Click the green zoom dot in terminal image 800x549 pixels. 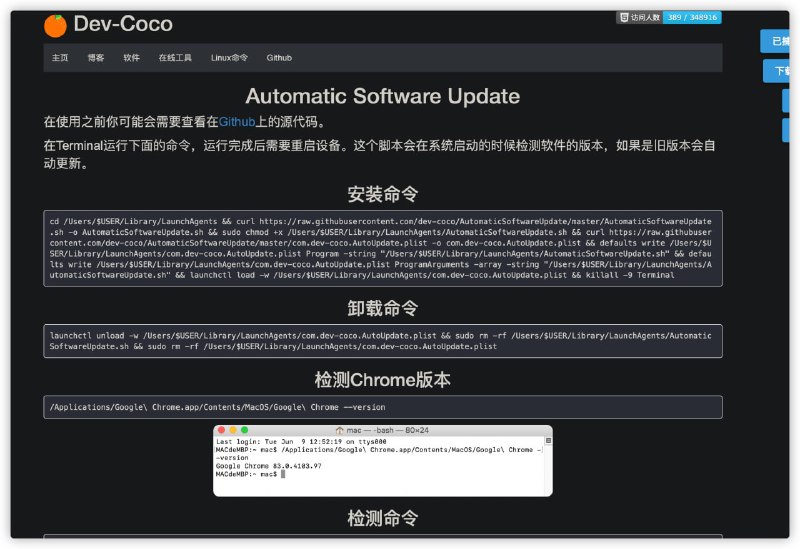click(x=244, y=430)
